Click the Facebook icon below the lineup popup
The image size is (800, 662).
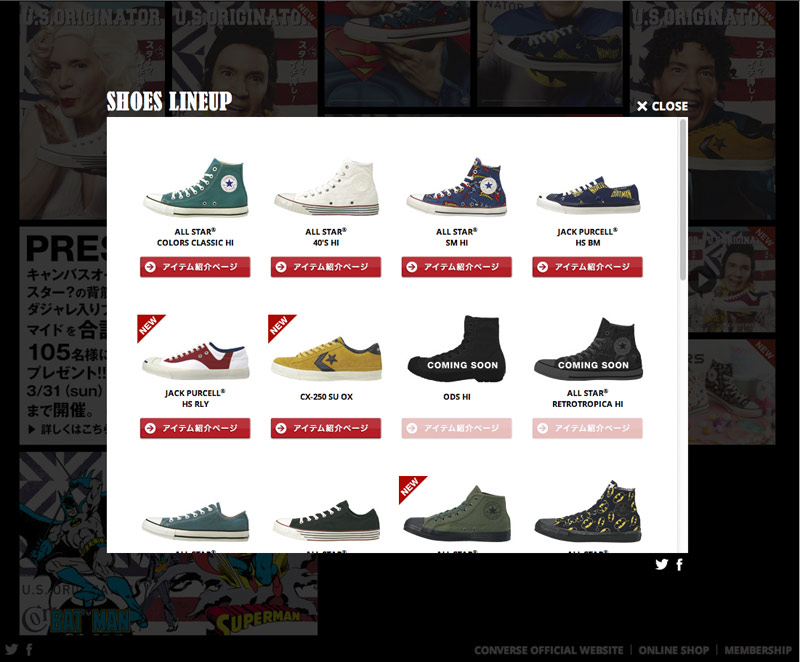click(679, 564)
